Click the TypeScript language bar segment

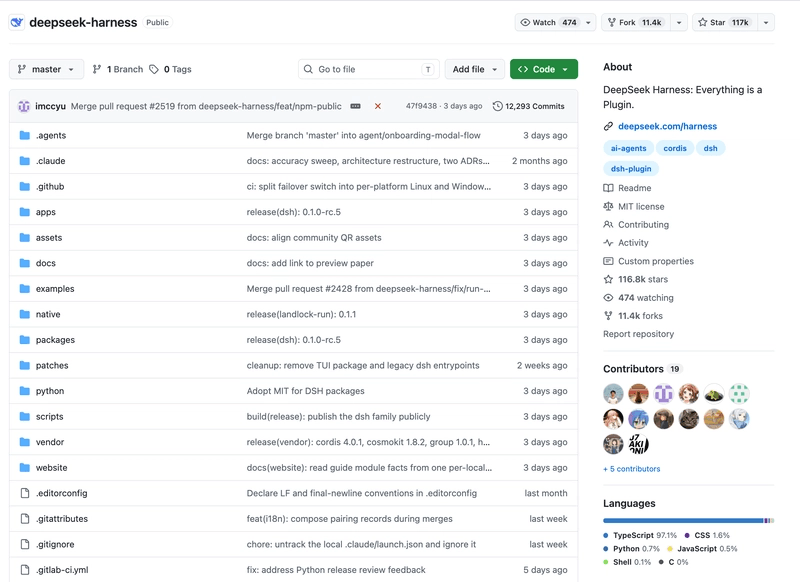[x=683, y=520]
